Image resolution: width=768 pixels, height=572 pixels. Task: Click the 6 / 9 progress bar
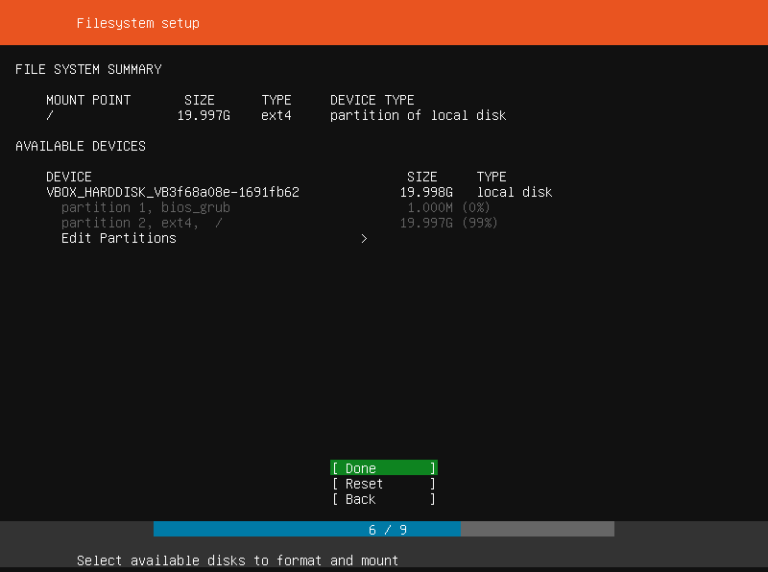[384, 529]
